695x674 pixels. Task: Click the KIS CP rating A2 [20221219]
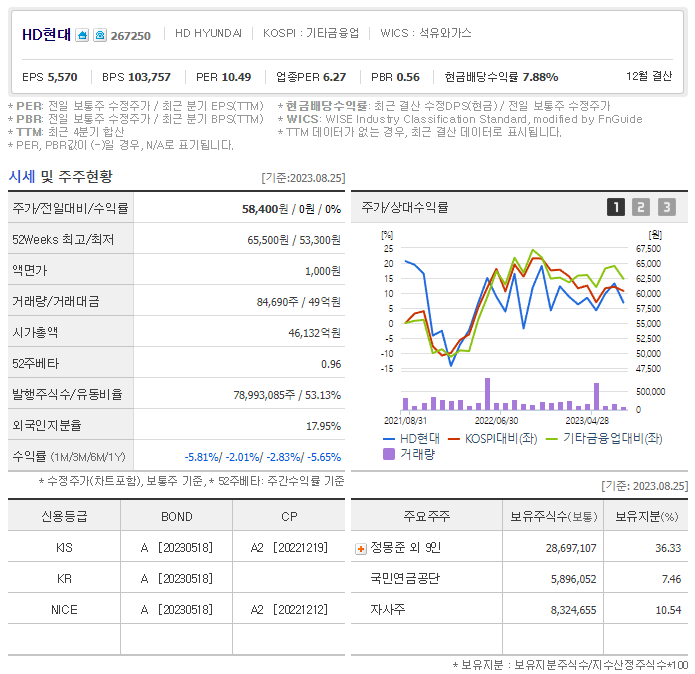click(x=289, y=548)
